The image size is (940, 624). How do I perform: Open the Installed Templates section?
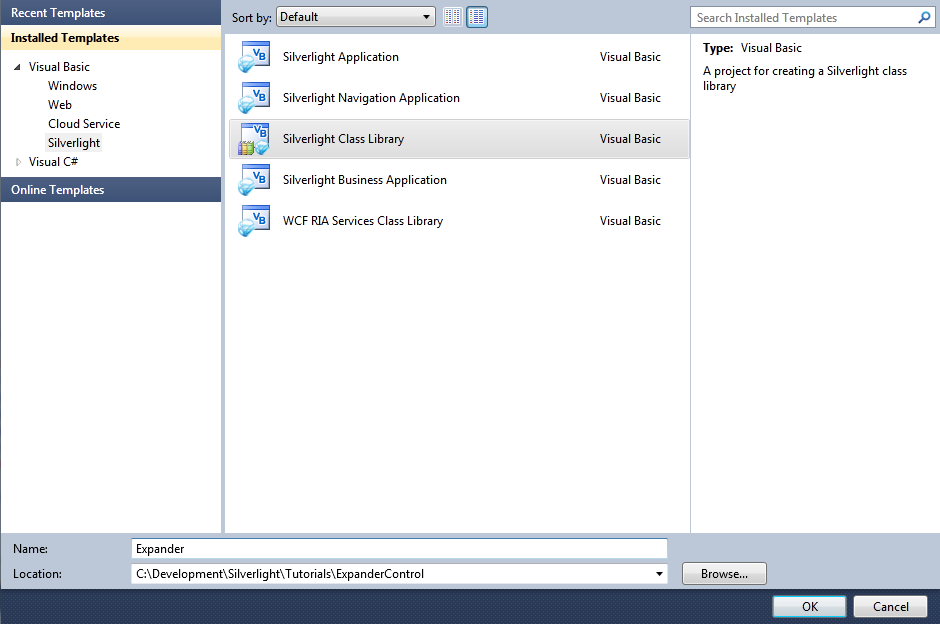[111, 38]
